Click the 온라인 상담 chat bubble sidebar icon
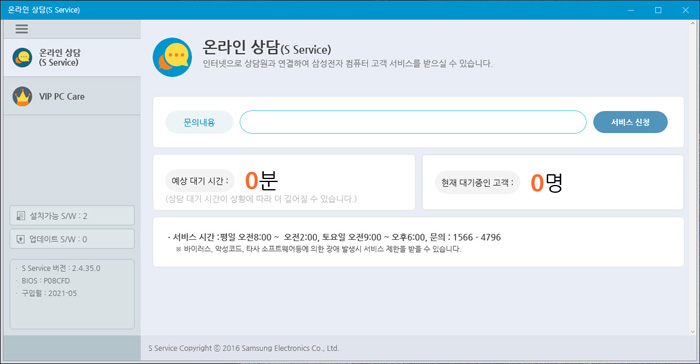700x364 pixels. (22, 58)
